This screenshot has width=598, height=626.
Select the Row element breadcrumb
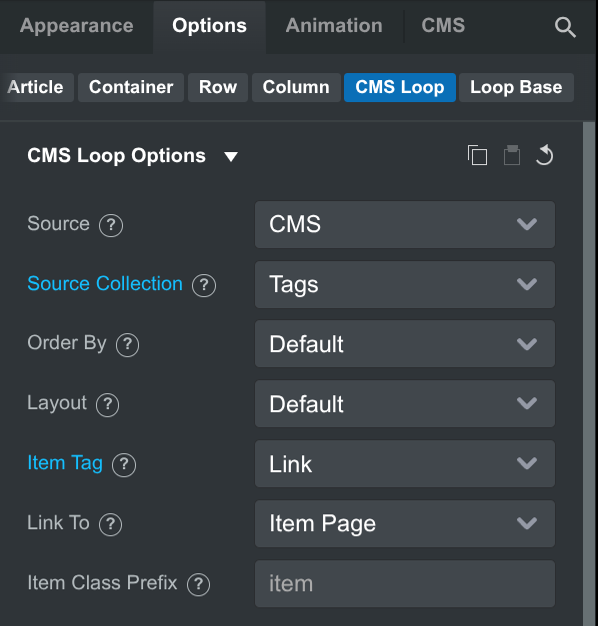[x=218, y=87]
